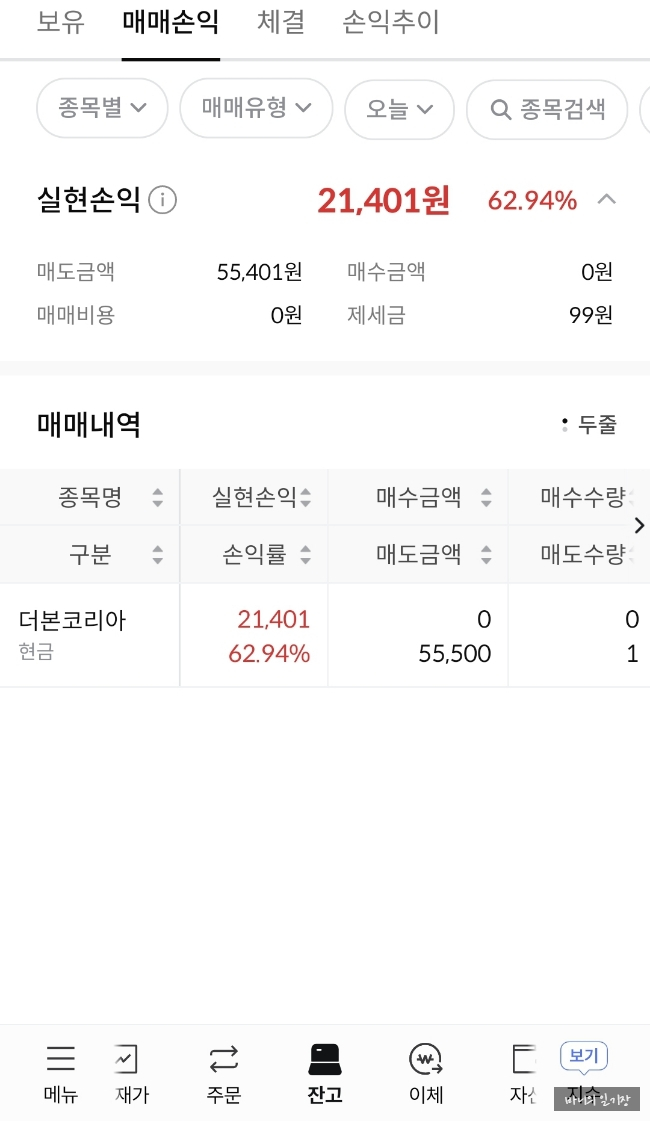650x1121 pixels.
Task: Open the 이체 transfer icon
Action: coord(426,1060)
